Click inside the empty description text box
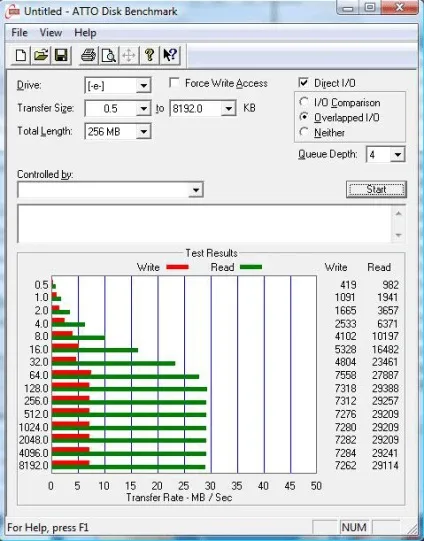 click(x=205, y=224)
